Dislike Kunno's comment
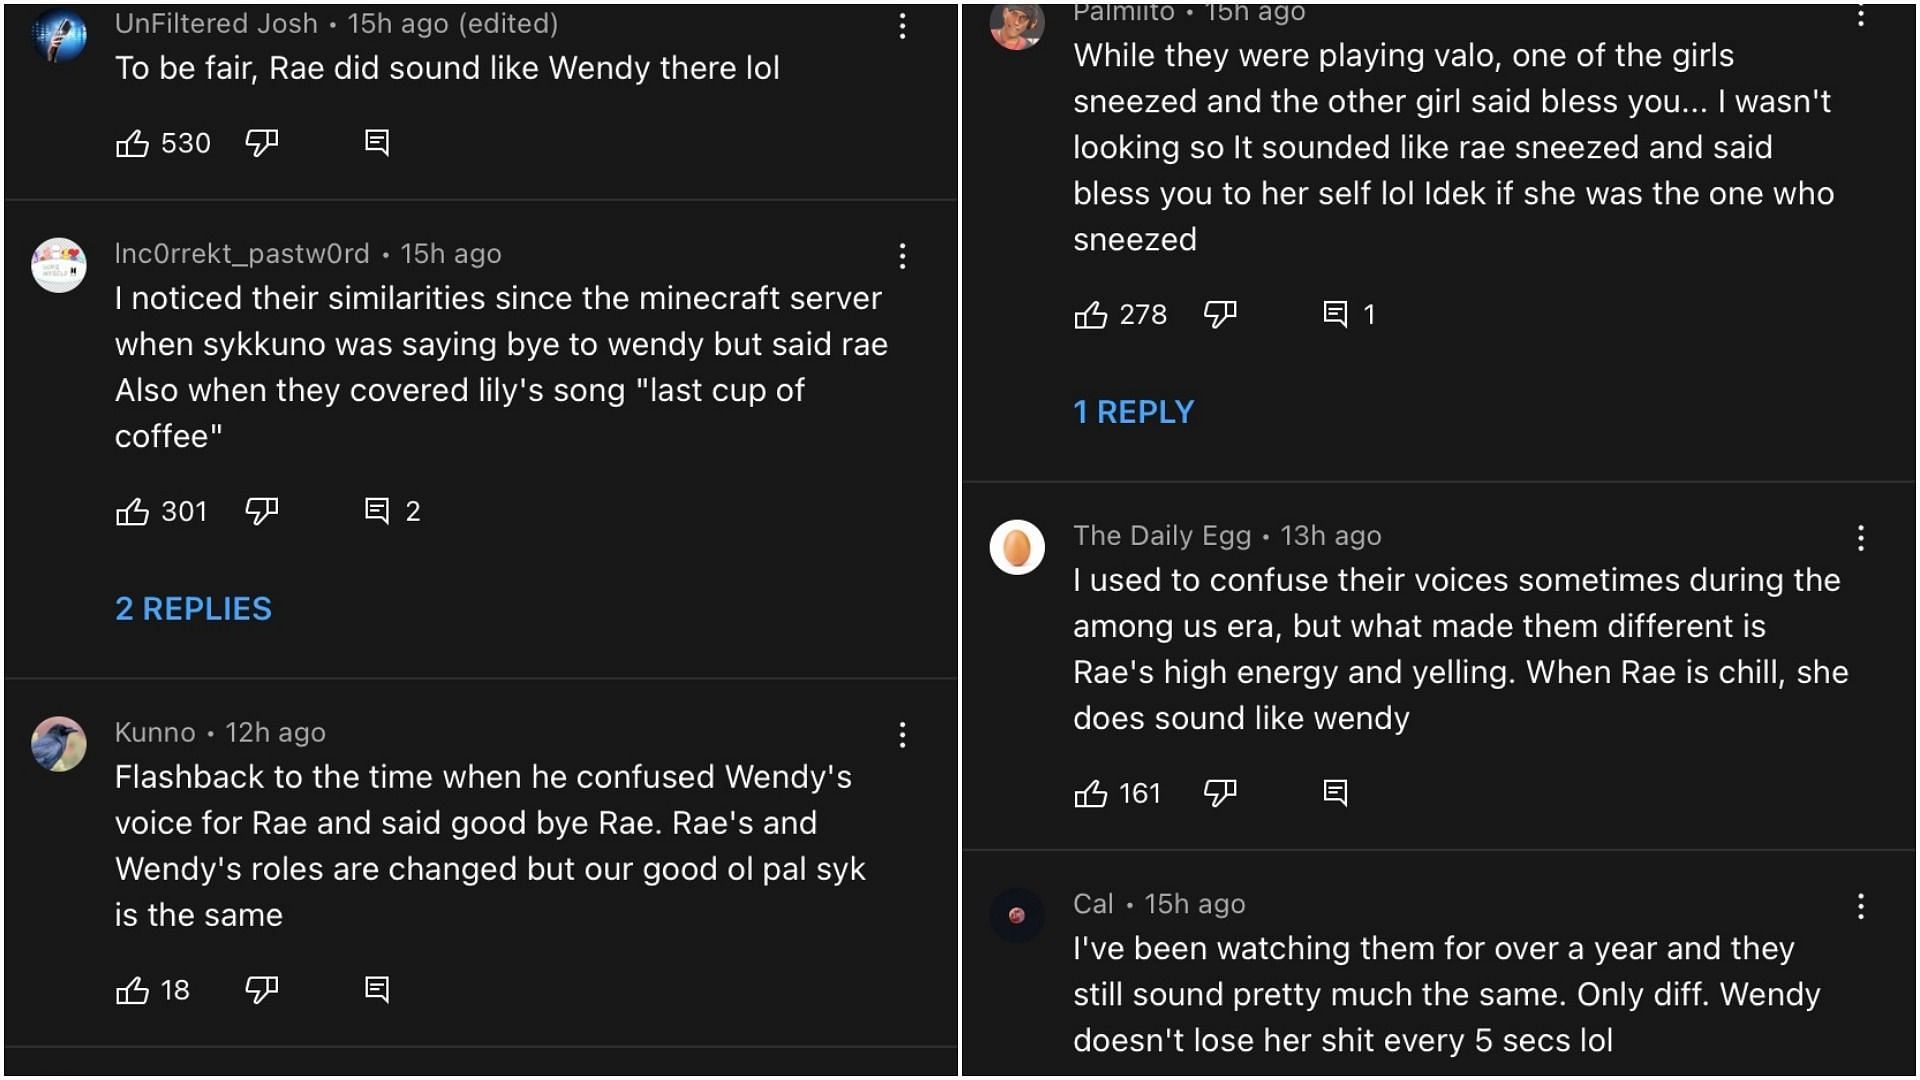 (x=261, y=990)
